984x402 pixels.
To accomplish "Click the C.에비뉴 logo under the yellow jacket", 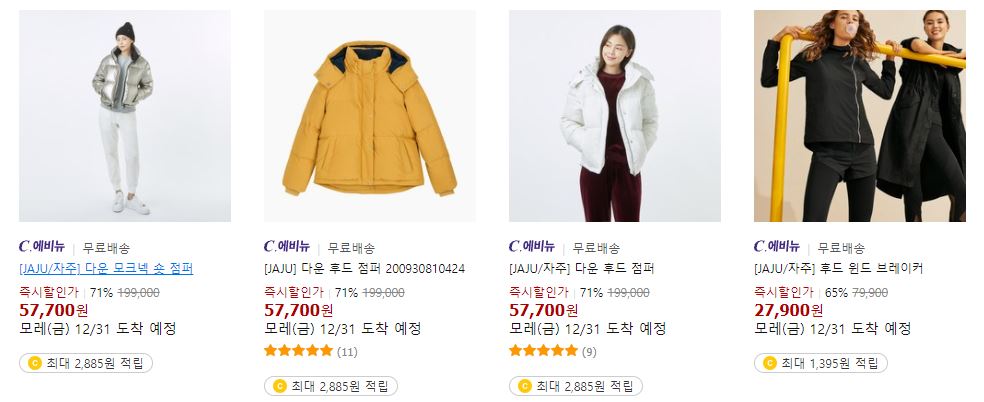I will [287, 246].
